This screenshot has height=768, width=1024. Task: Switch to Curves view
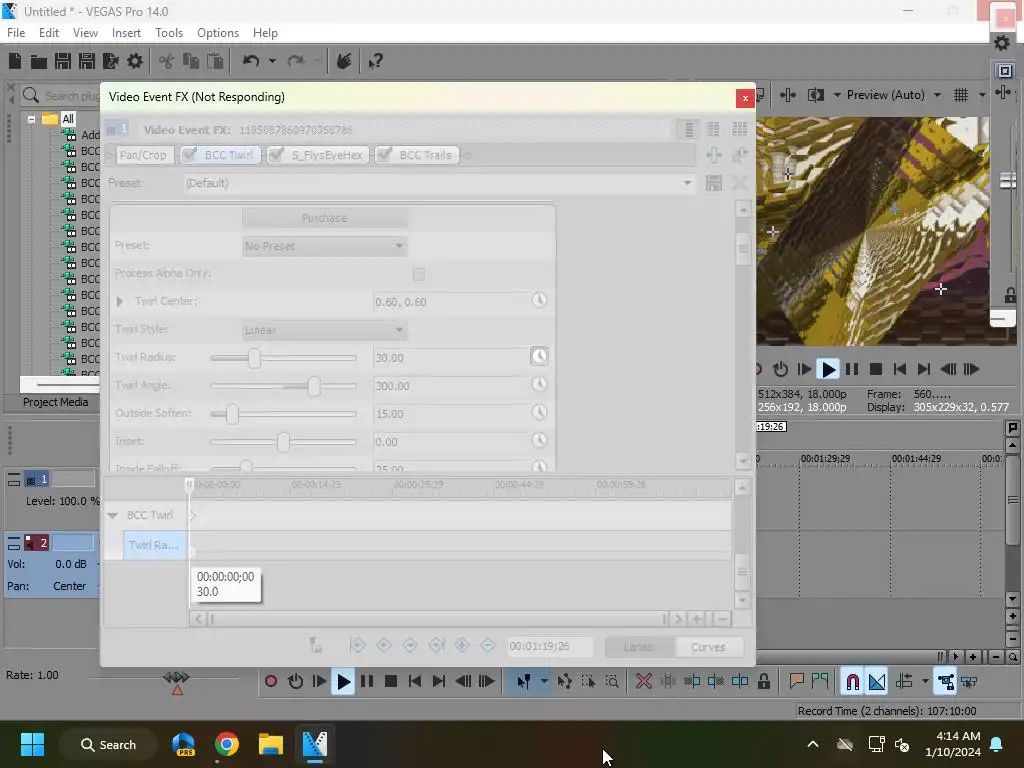pyautogui.click(x=709, y=647)
